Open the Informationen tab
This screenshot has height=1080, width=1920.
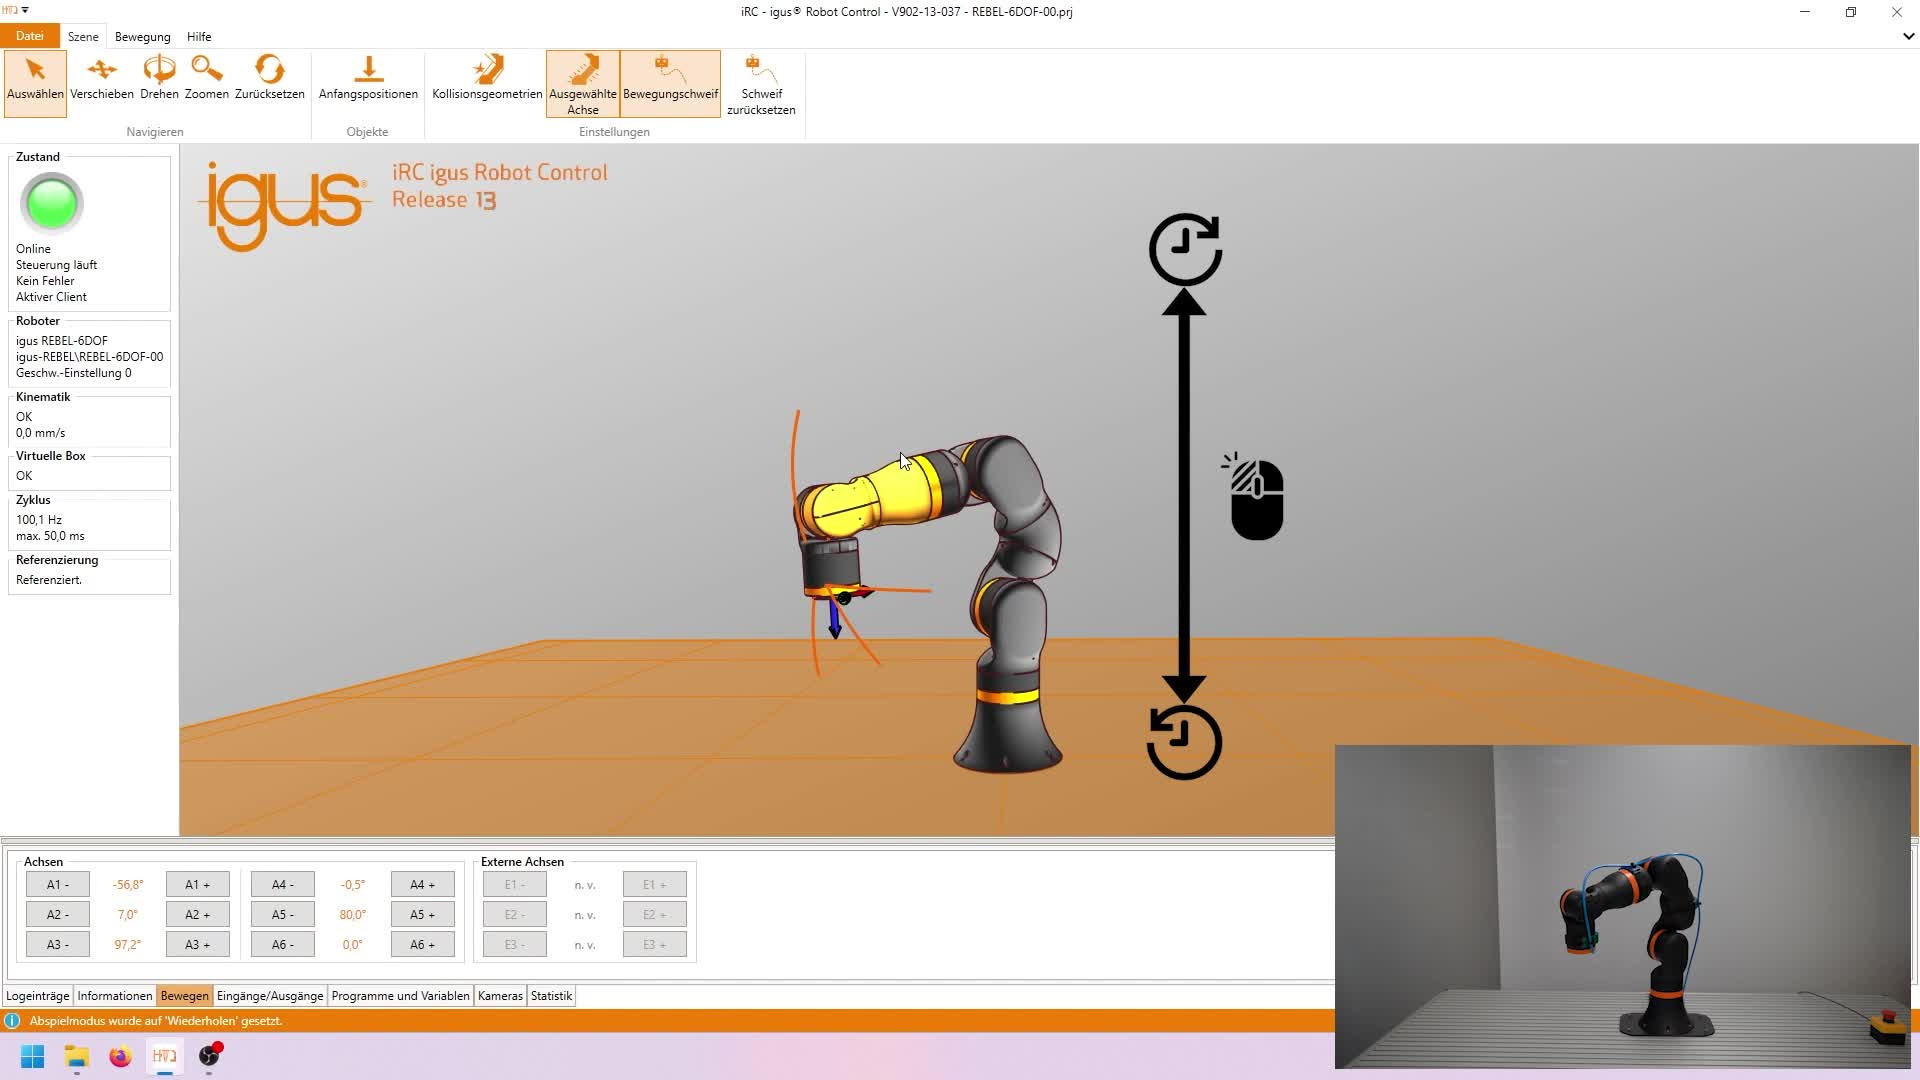(115, 996)
